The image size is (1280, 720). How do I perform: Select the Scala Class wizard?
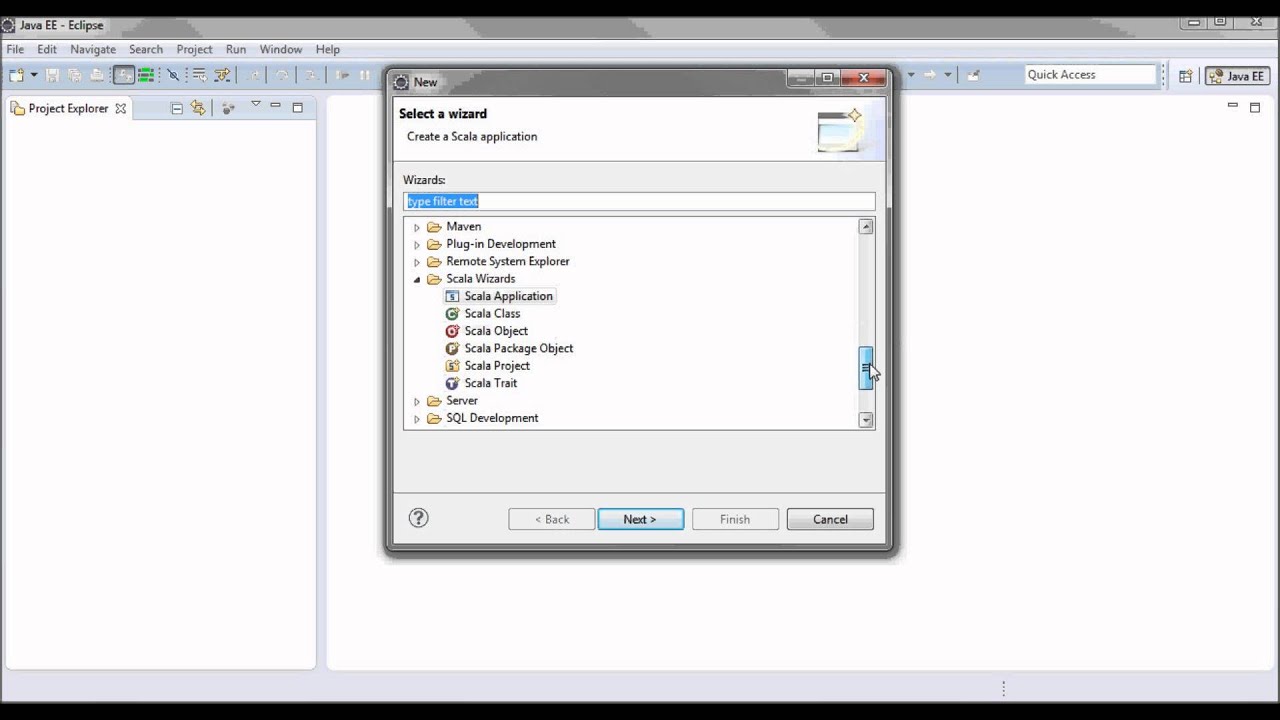[x=492, y=313]
